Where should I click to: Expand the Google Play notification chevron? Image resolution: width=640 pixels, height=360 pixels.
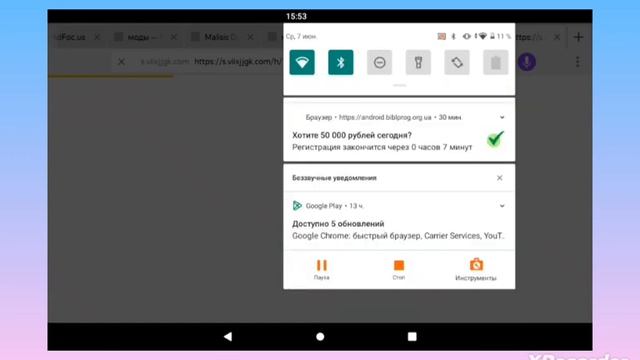pyautogui.click(x=502, y=206)
